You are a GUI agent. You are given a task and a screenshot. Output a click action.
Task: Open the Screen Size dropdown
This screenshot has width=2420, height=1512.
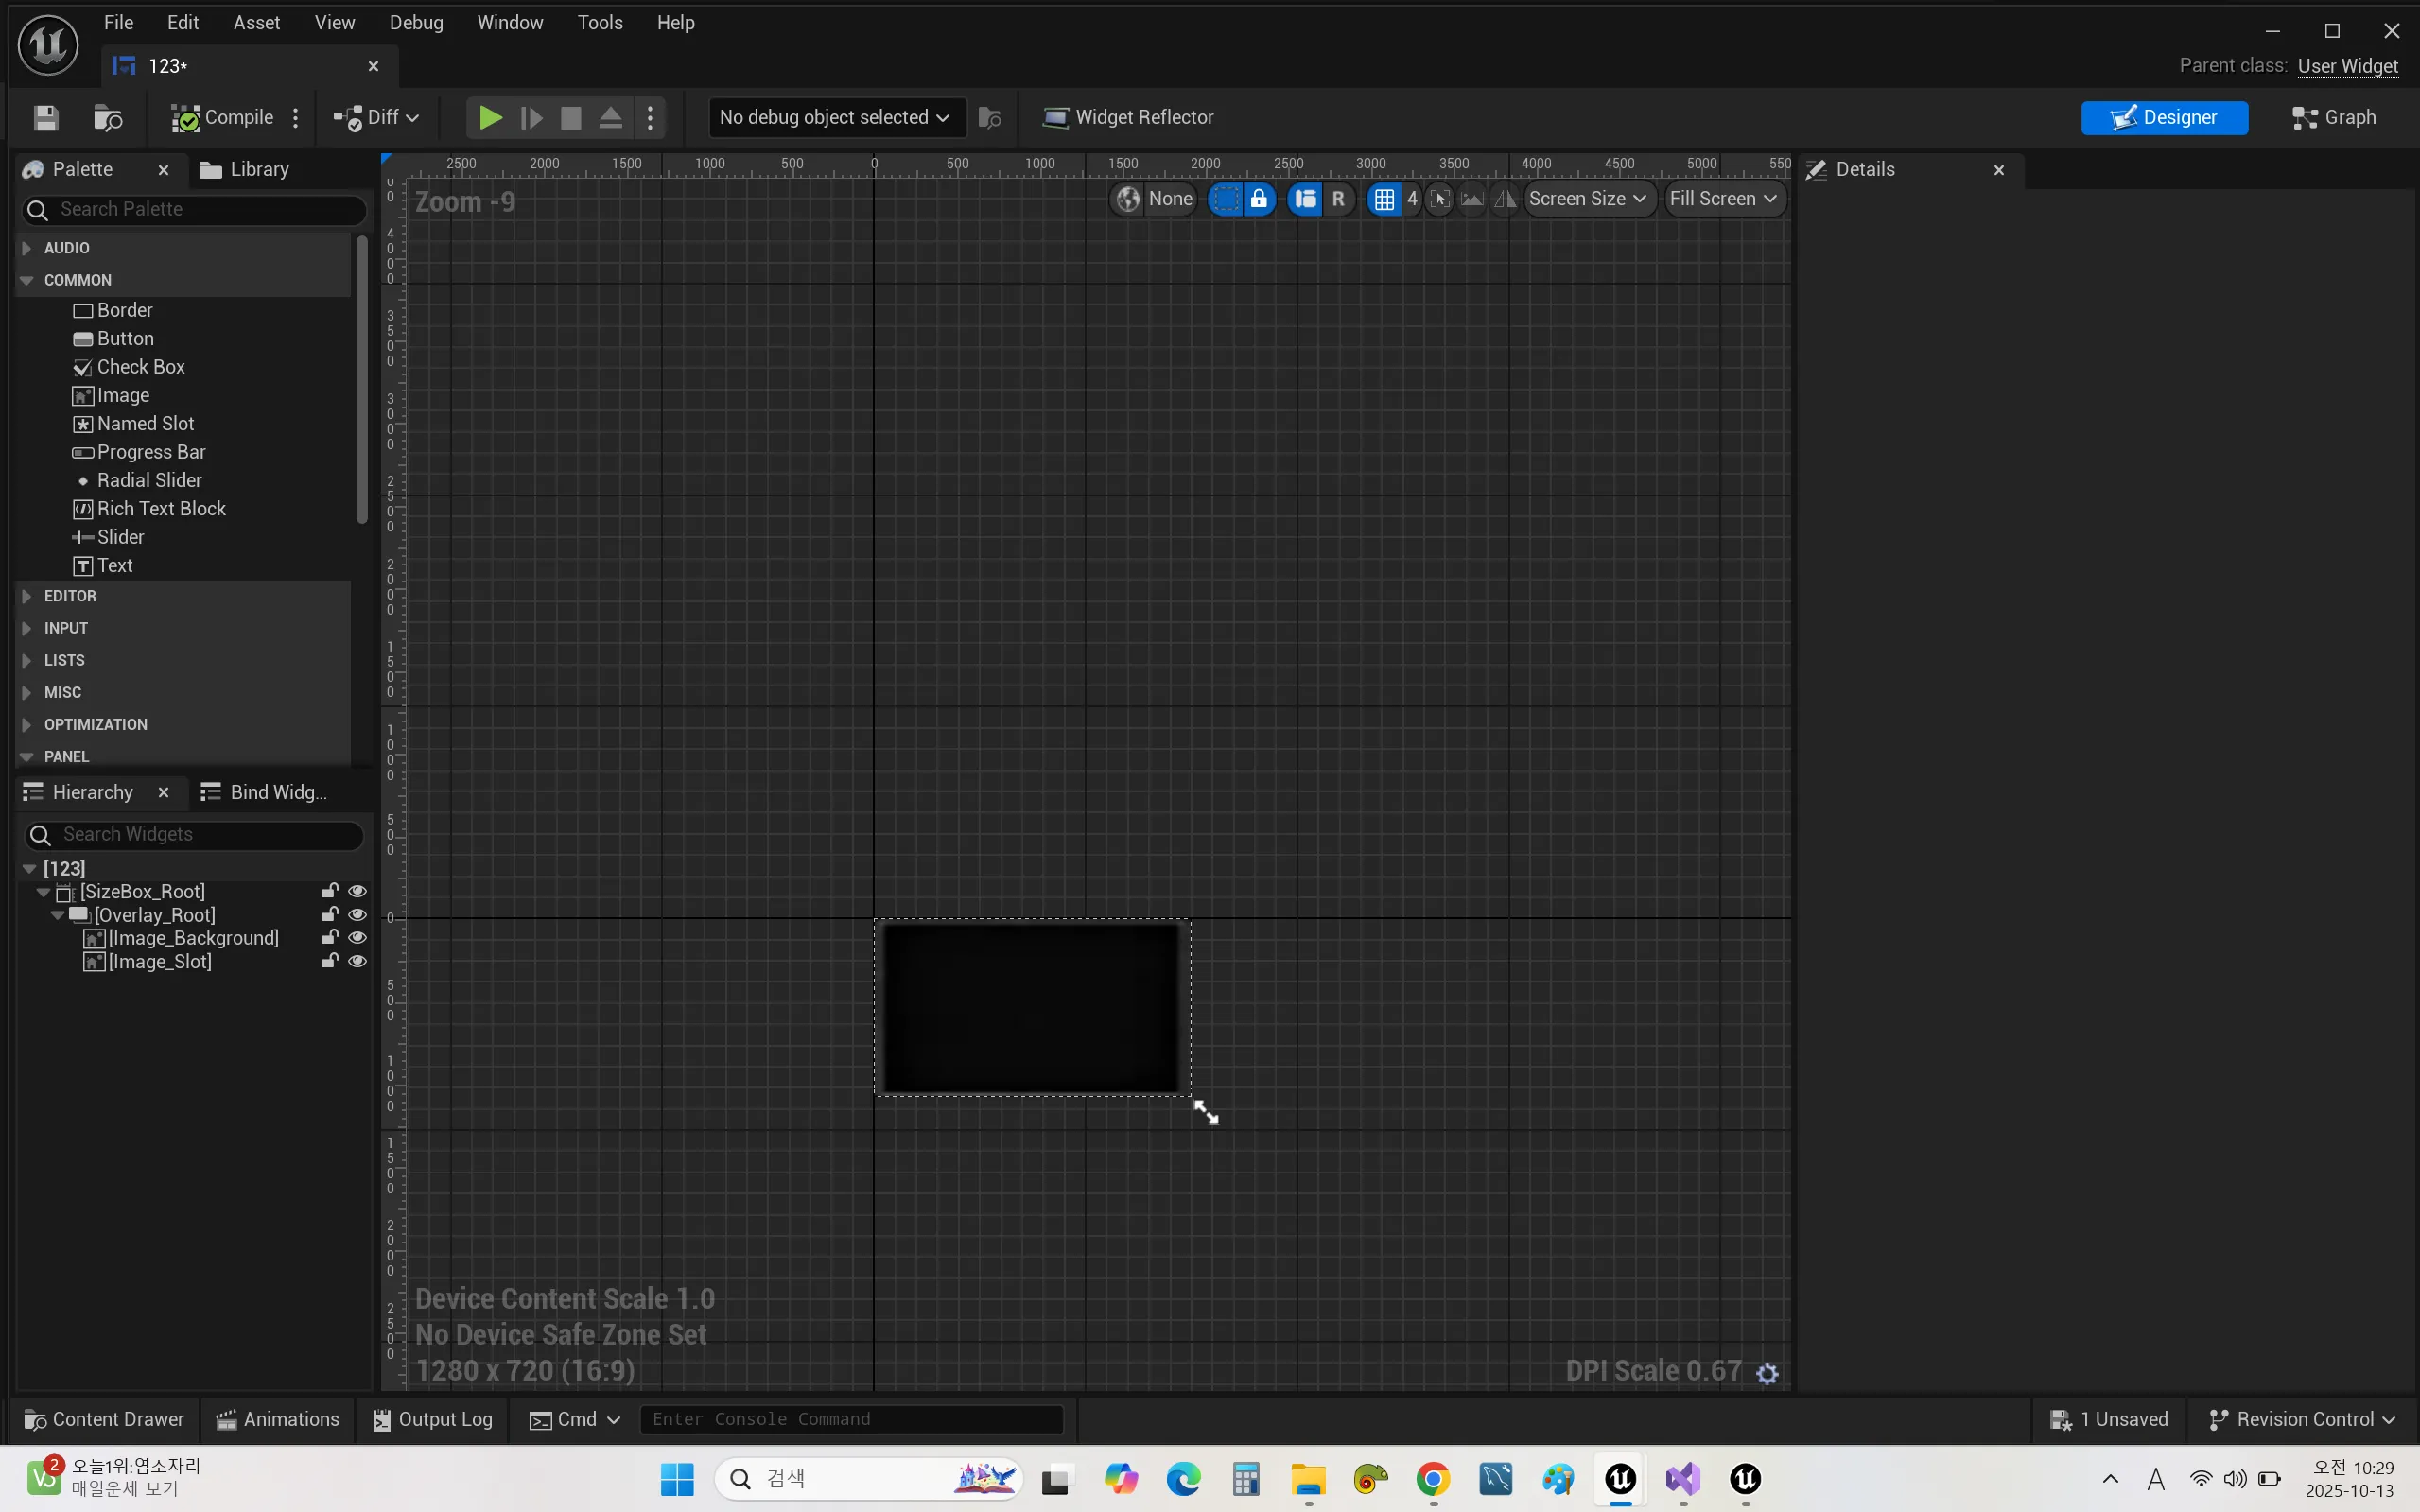[x=1587, y=199]
